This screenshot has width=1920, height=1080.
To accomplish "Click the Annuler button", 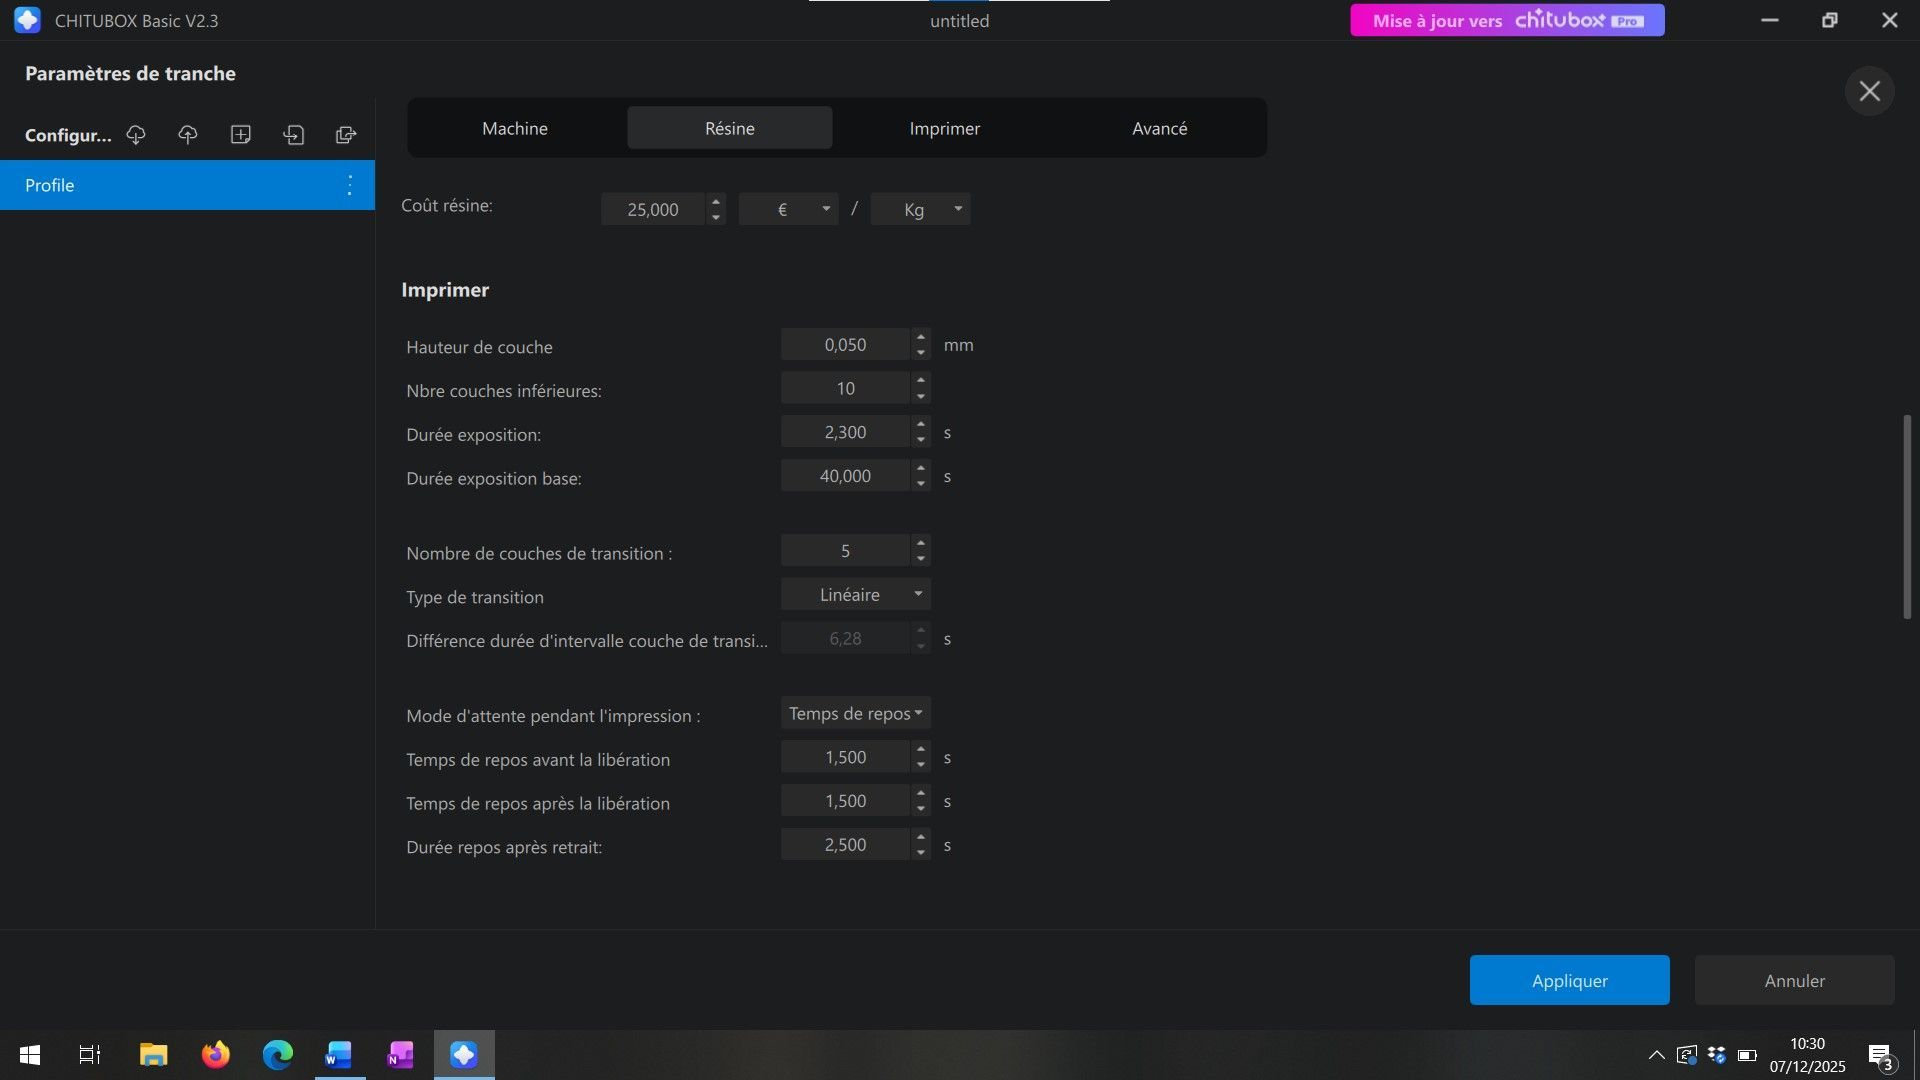I will (1794, 980).
